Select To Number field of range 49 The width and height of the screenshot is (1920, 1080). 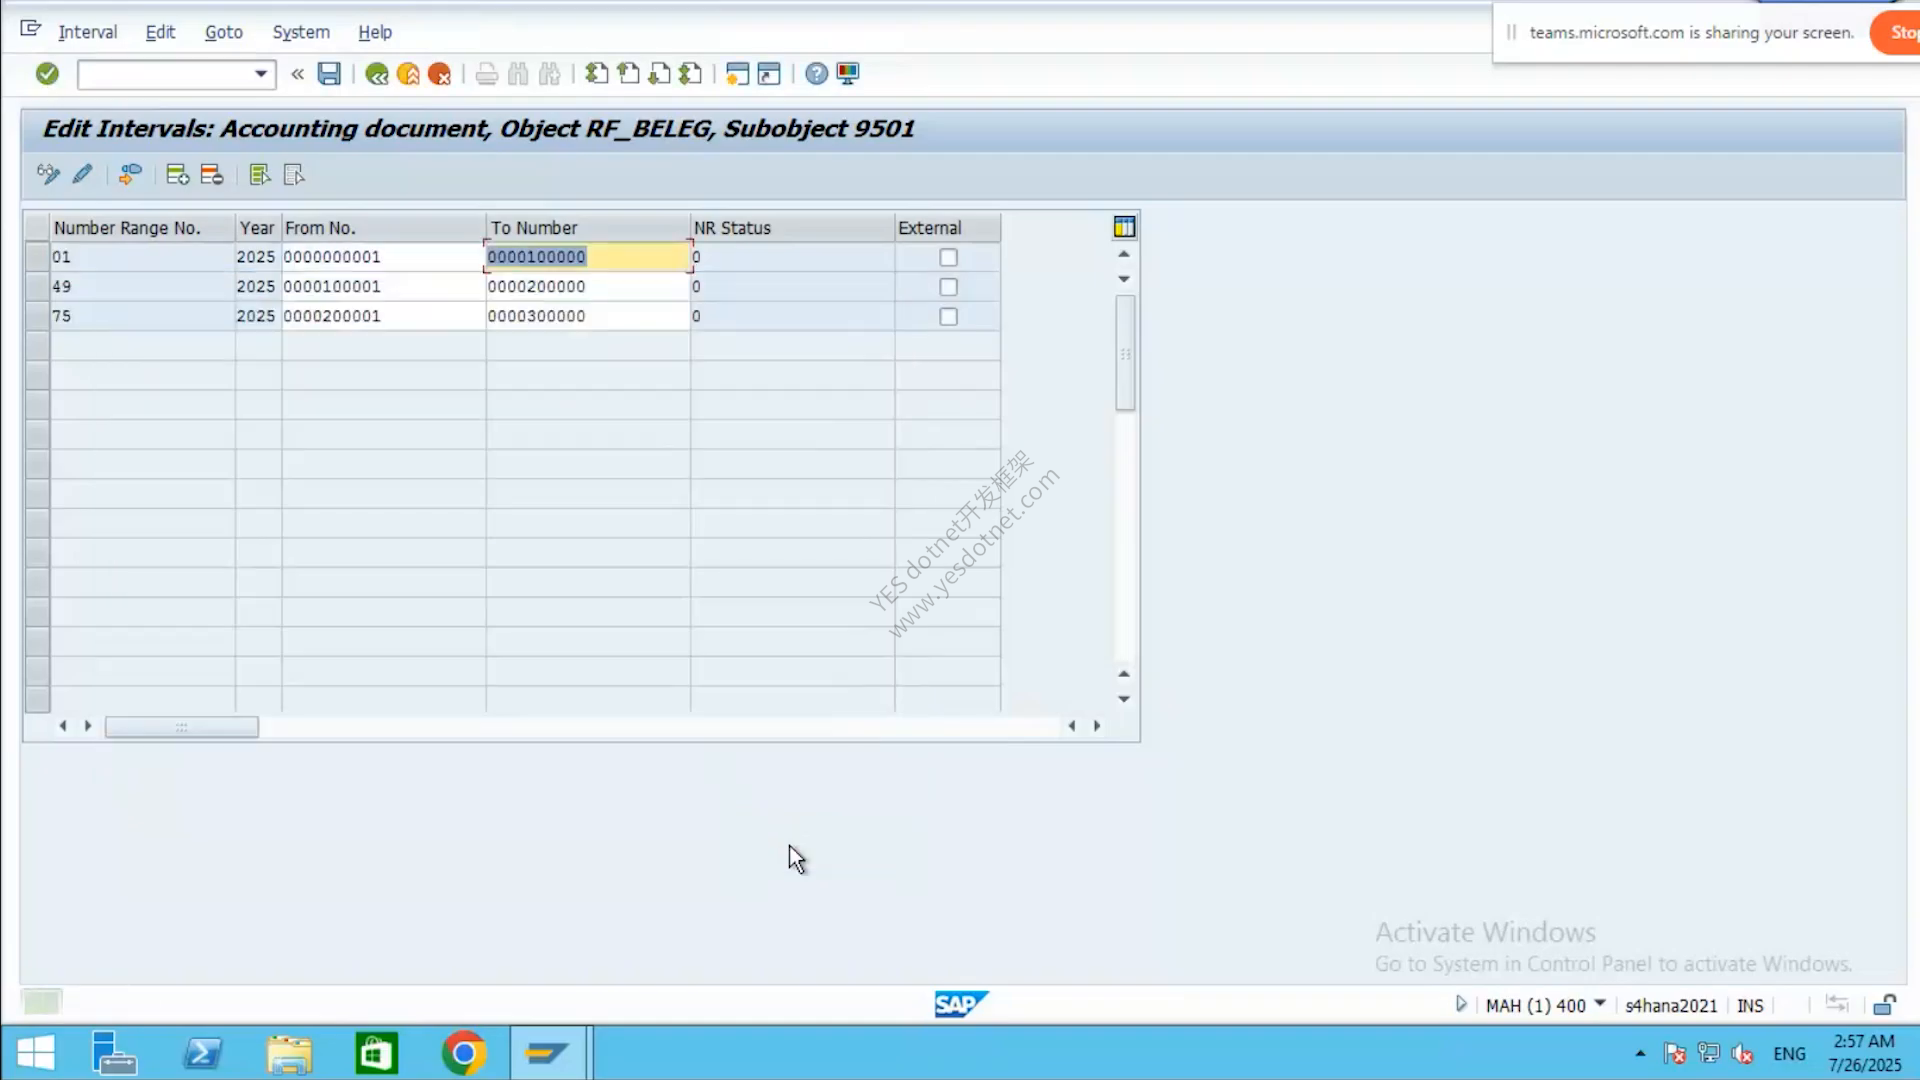point(587,286)
